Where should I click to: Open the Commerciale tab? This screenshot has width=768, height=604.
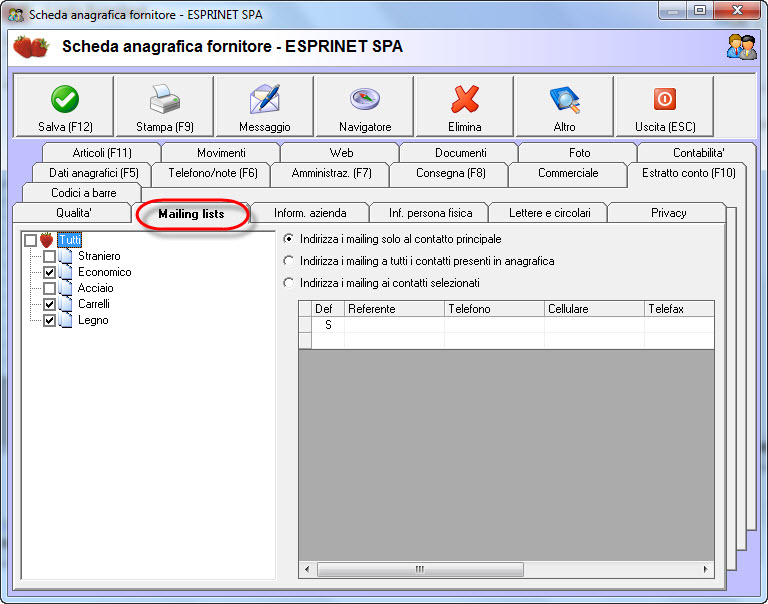click(568, 173)
